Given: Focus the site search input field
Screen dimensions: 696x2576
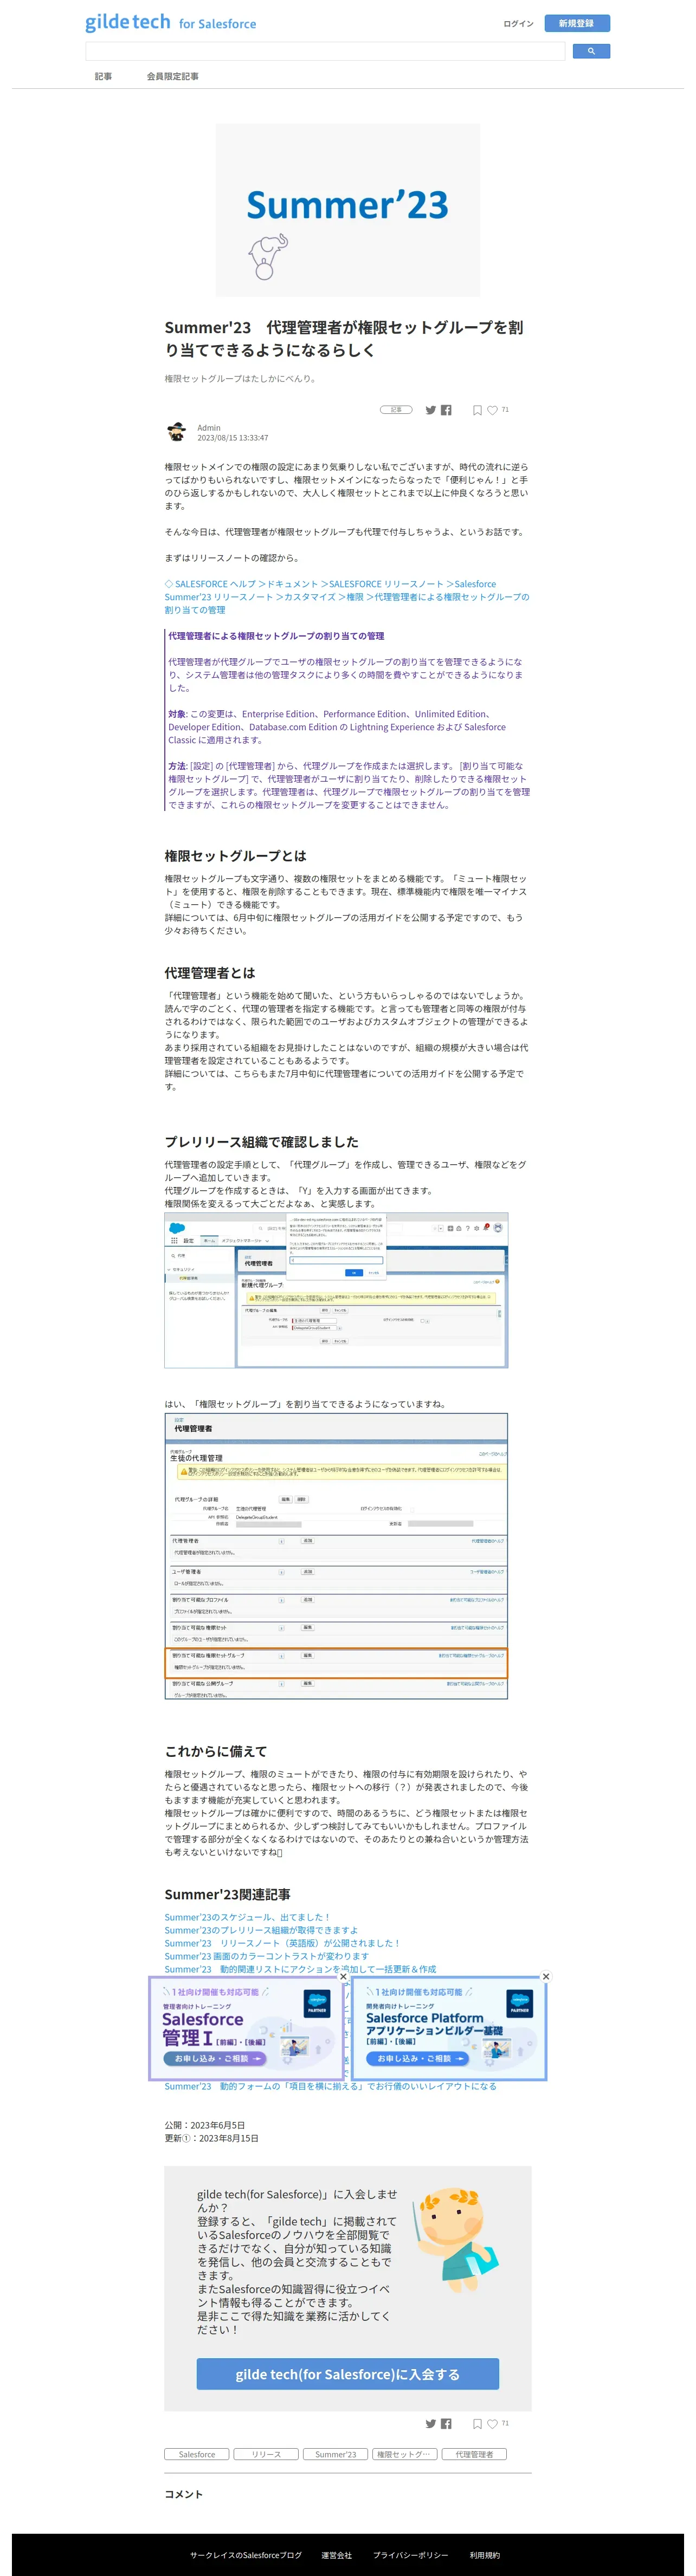Looking at the screenshot, I should pos(325,51).
